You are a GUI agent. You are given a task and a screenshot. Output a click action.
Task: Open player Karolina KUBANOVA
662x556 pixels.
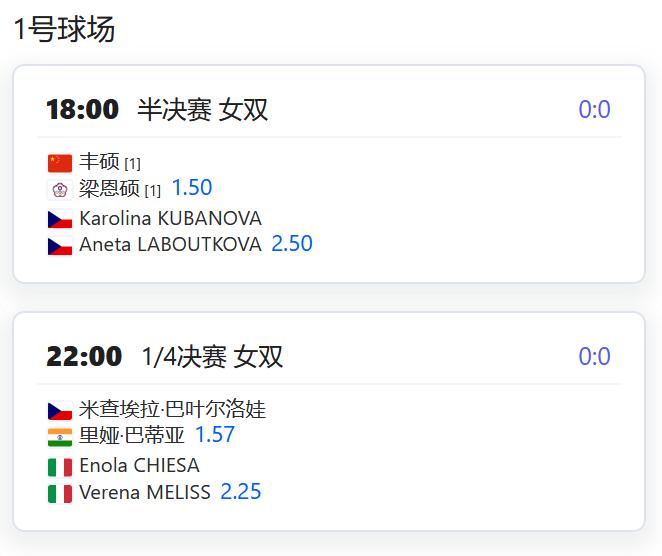[171, 219]
